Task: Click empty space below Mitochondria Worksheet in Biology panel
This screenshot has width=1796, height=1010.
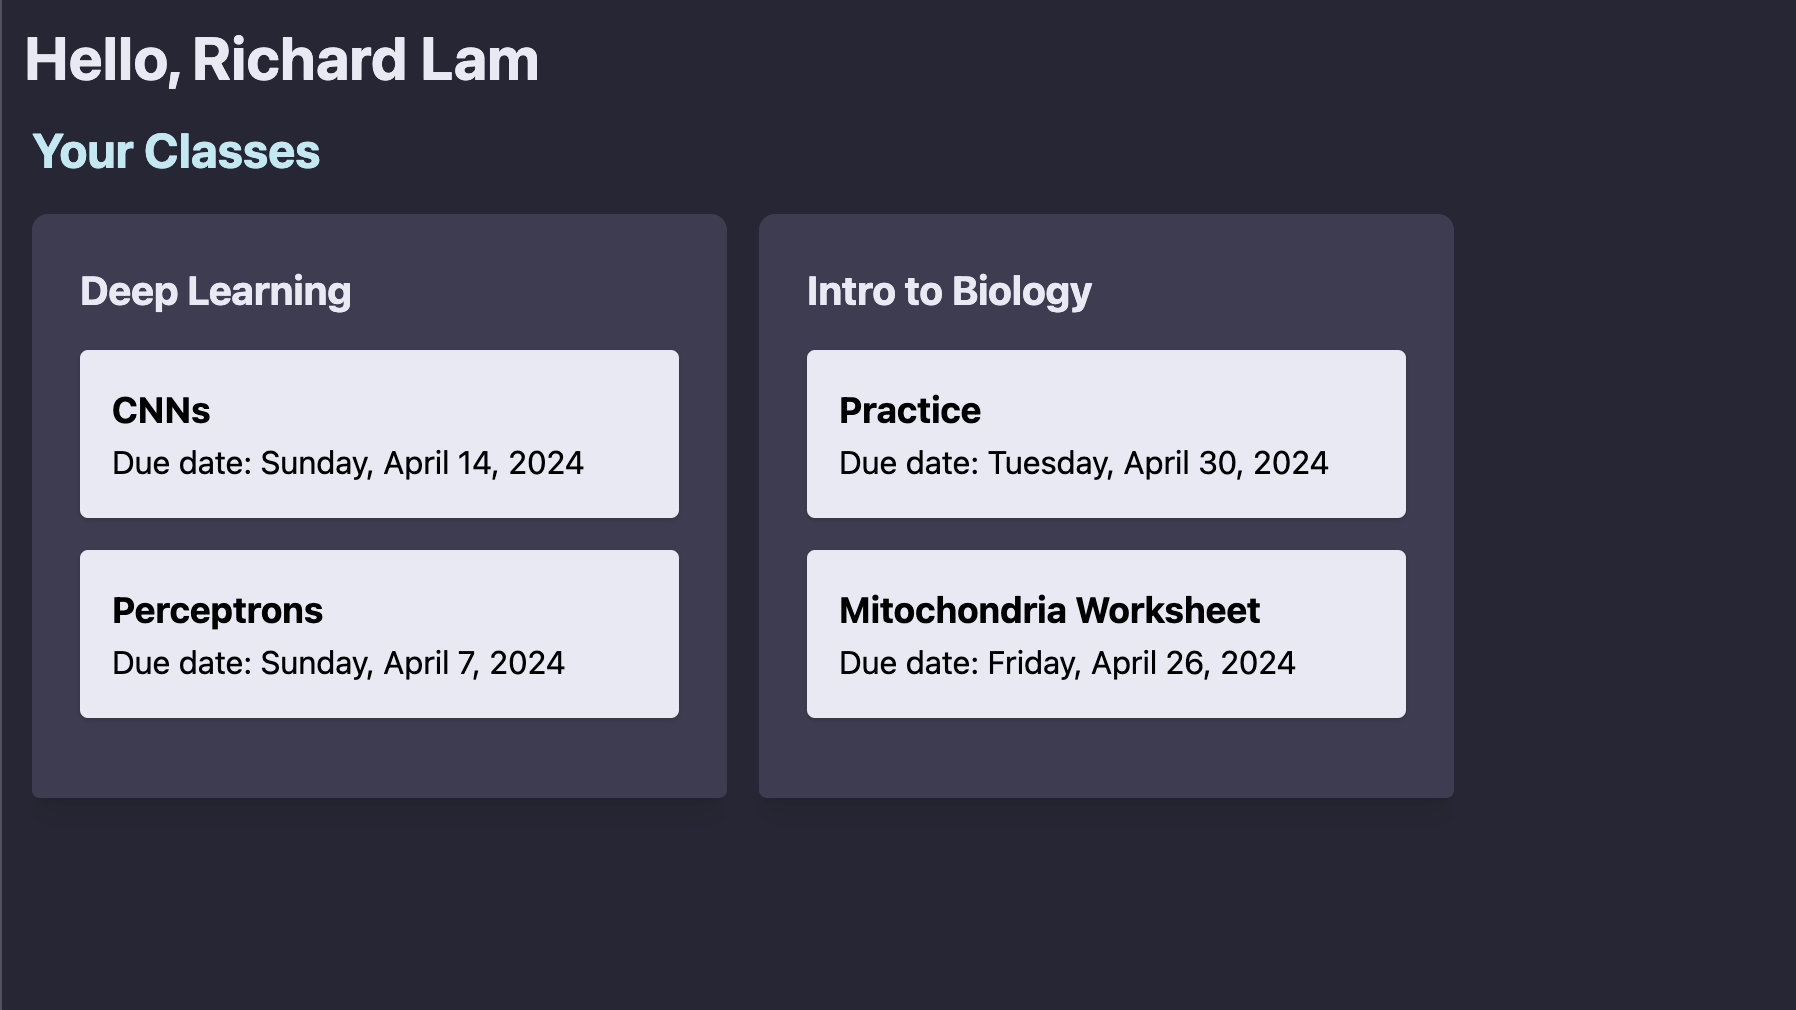Action: 1106,758
